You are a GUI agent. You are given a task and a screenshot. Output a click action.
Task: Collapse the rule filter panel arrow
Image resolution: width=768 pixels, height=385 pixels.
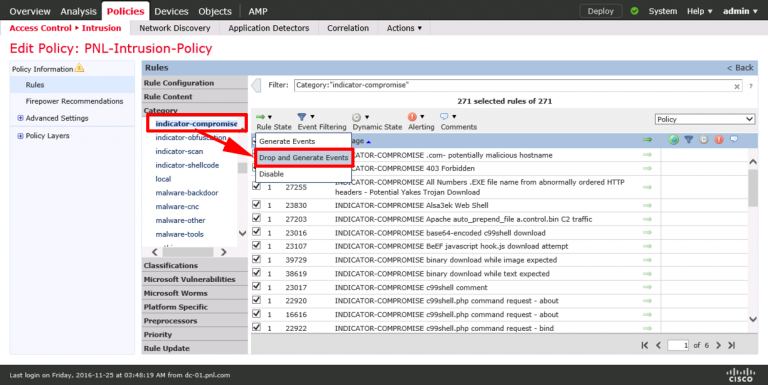pos(256,86)
